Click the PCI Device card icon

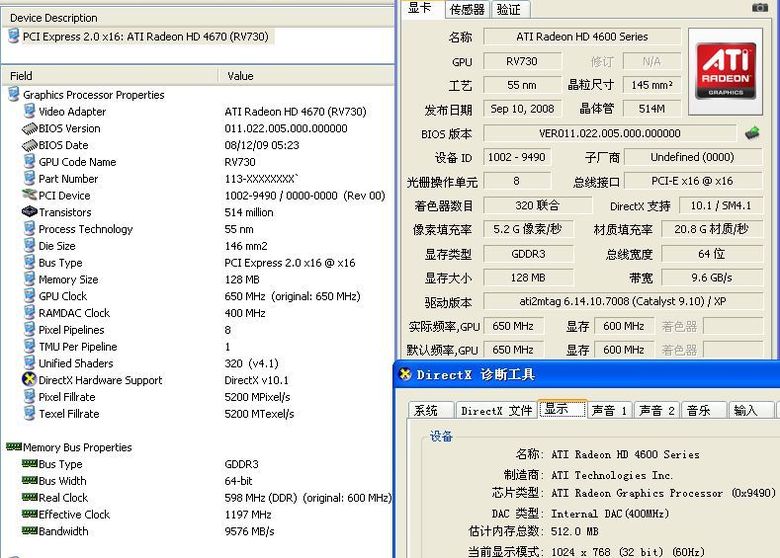click(29, 195)
